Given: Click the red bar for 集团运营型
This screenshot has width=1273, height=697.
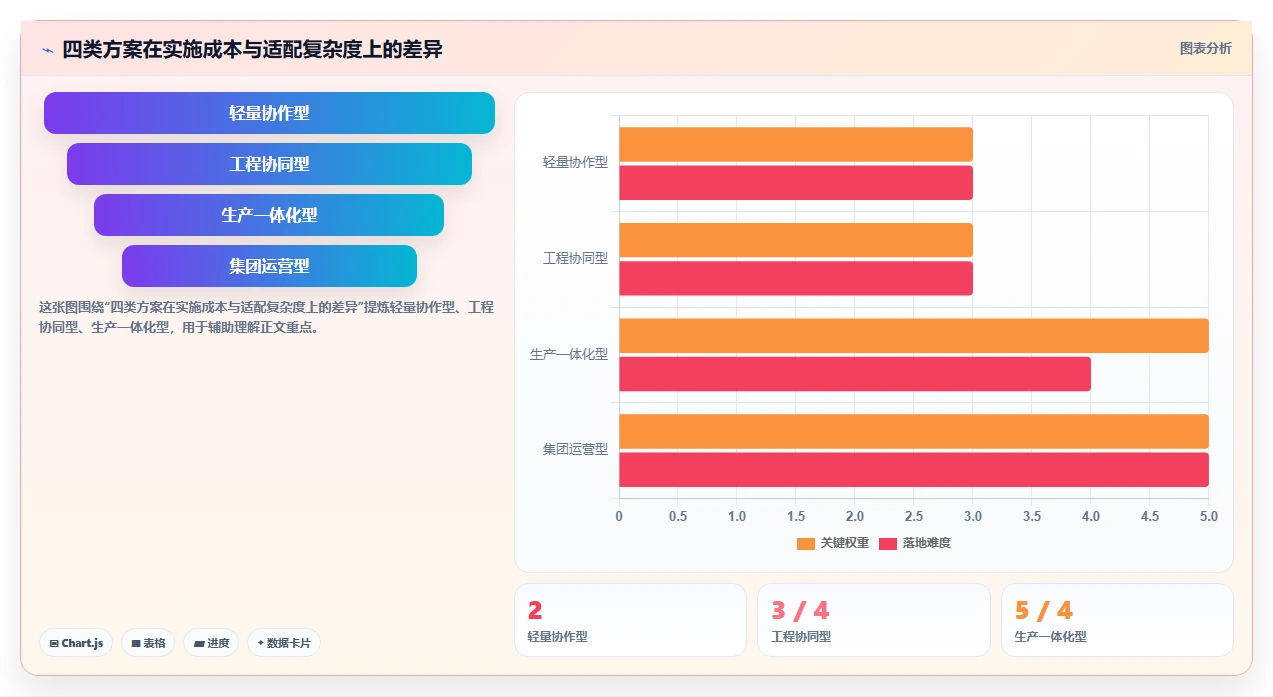Looking at the screenshot, I should [x=914, y=470].
